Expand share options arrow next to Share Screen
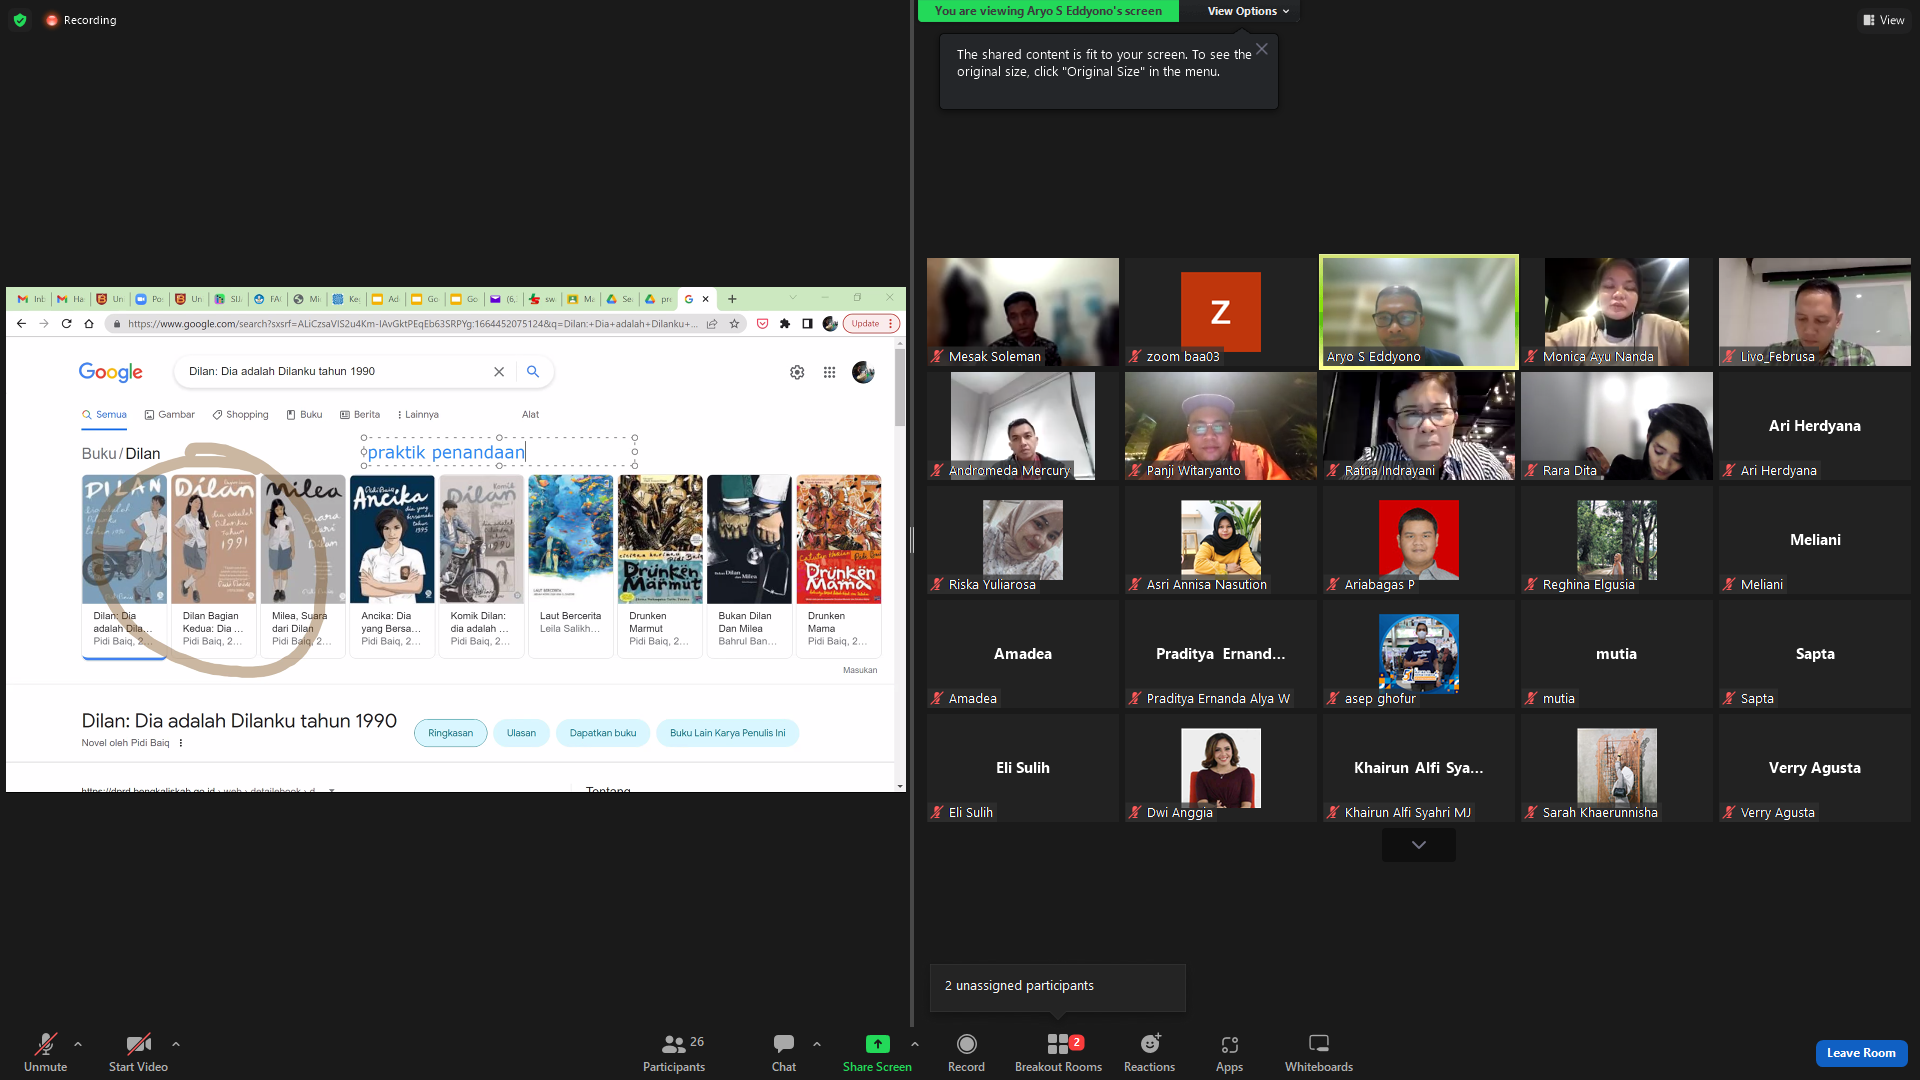Screen dimensions: 1920x1080 click(x=915, y=1044)
